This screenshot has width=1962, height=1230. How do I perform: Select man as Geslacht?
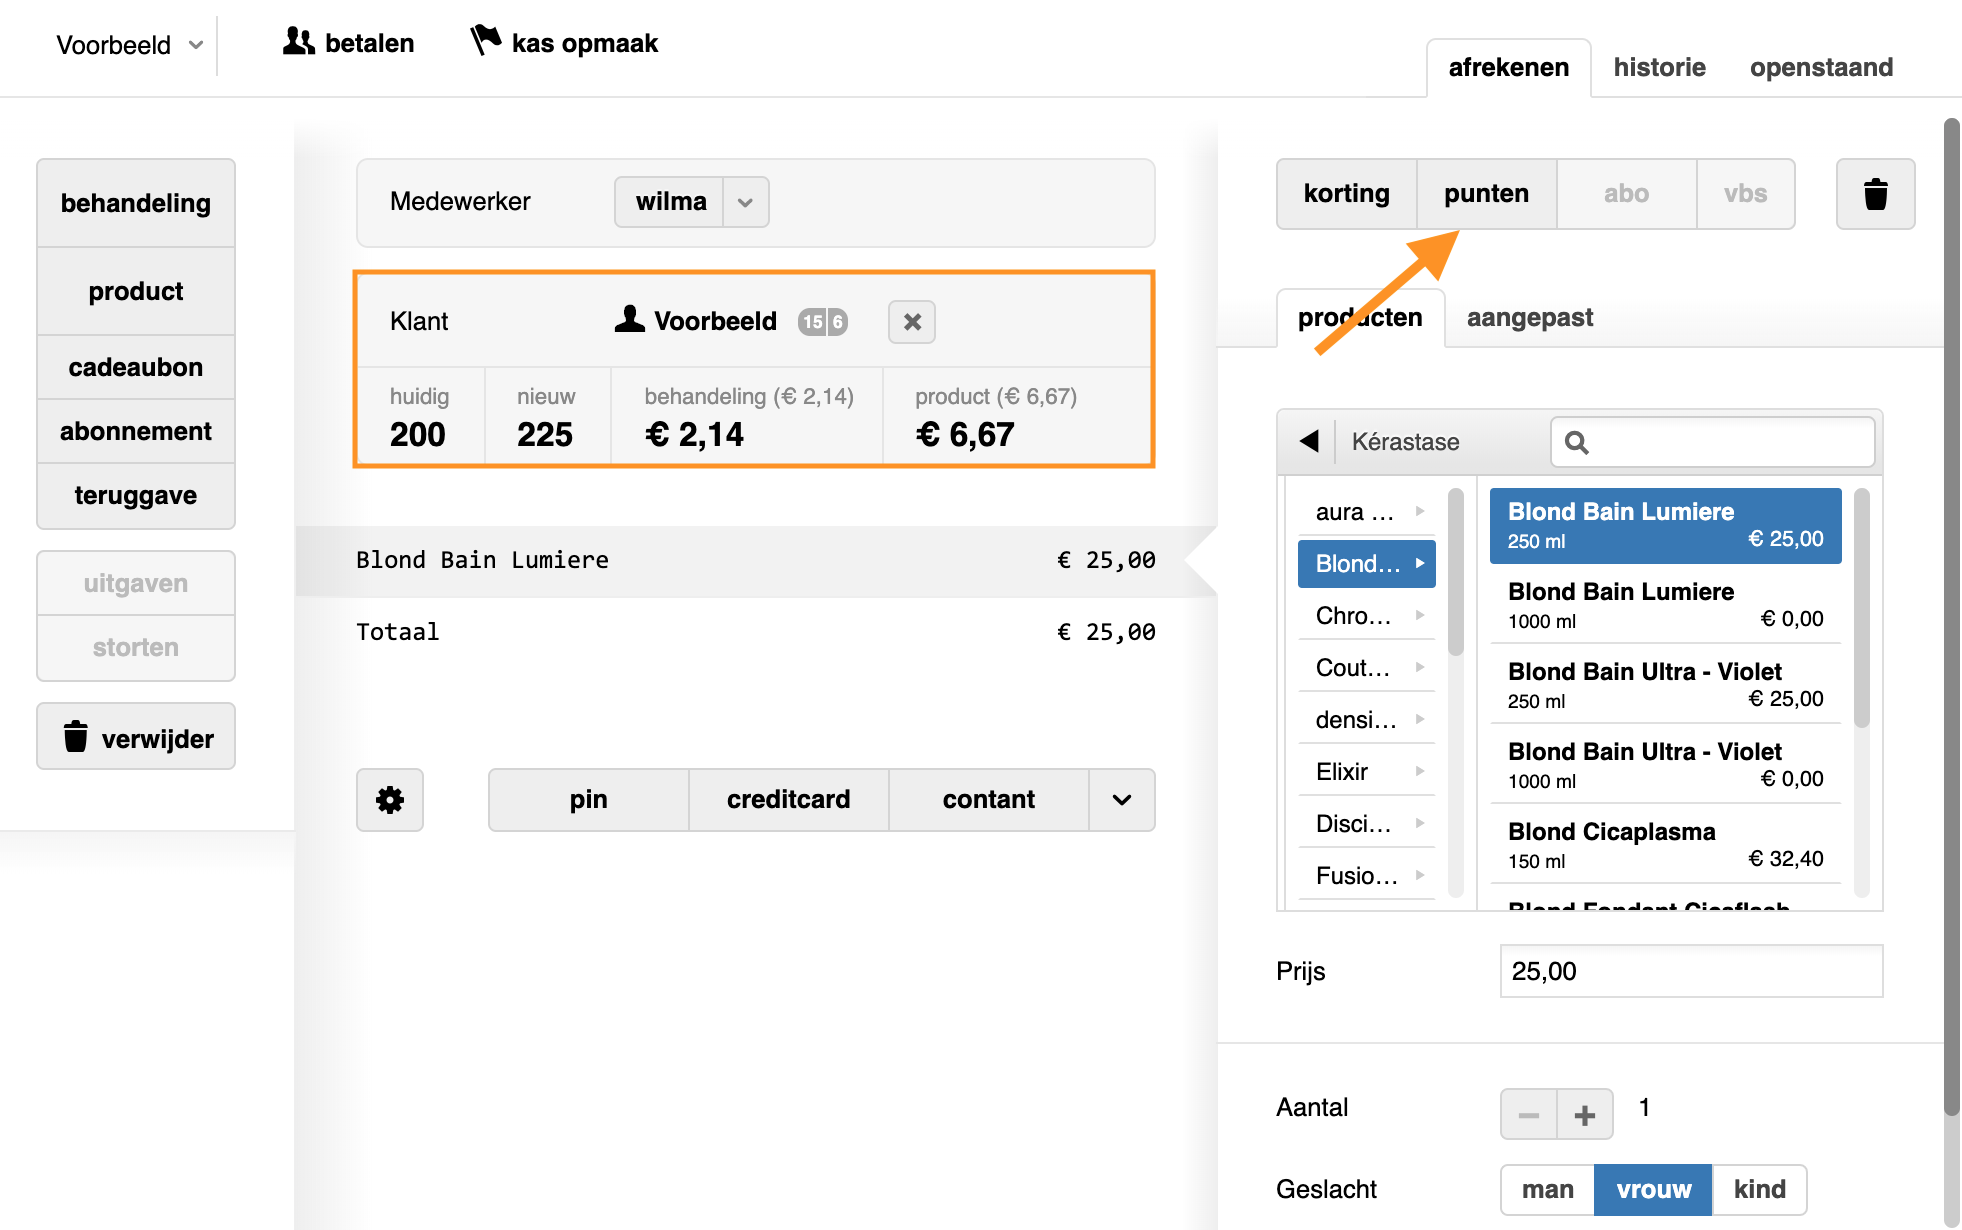(1547, 1189)
